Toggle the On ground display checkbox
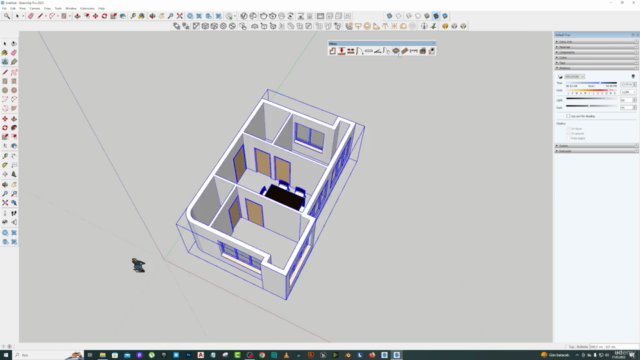Viewport: 640px width, 360px height. point(568,133)
